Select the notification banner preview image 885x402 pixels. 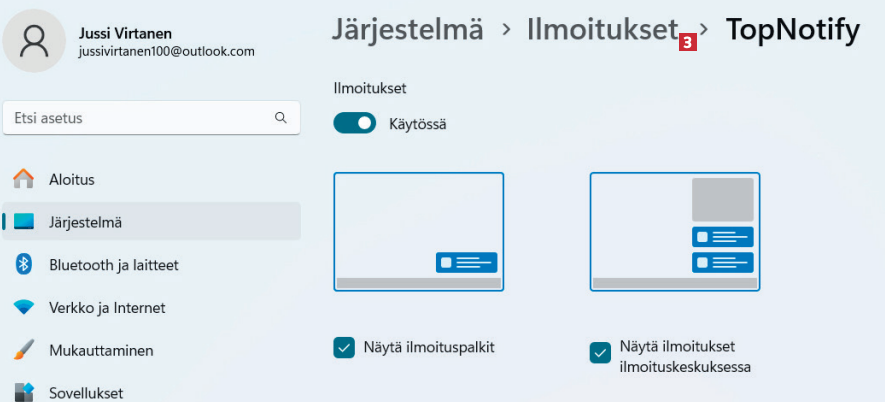click(418, 231)
